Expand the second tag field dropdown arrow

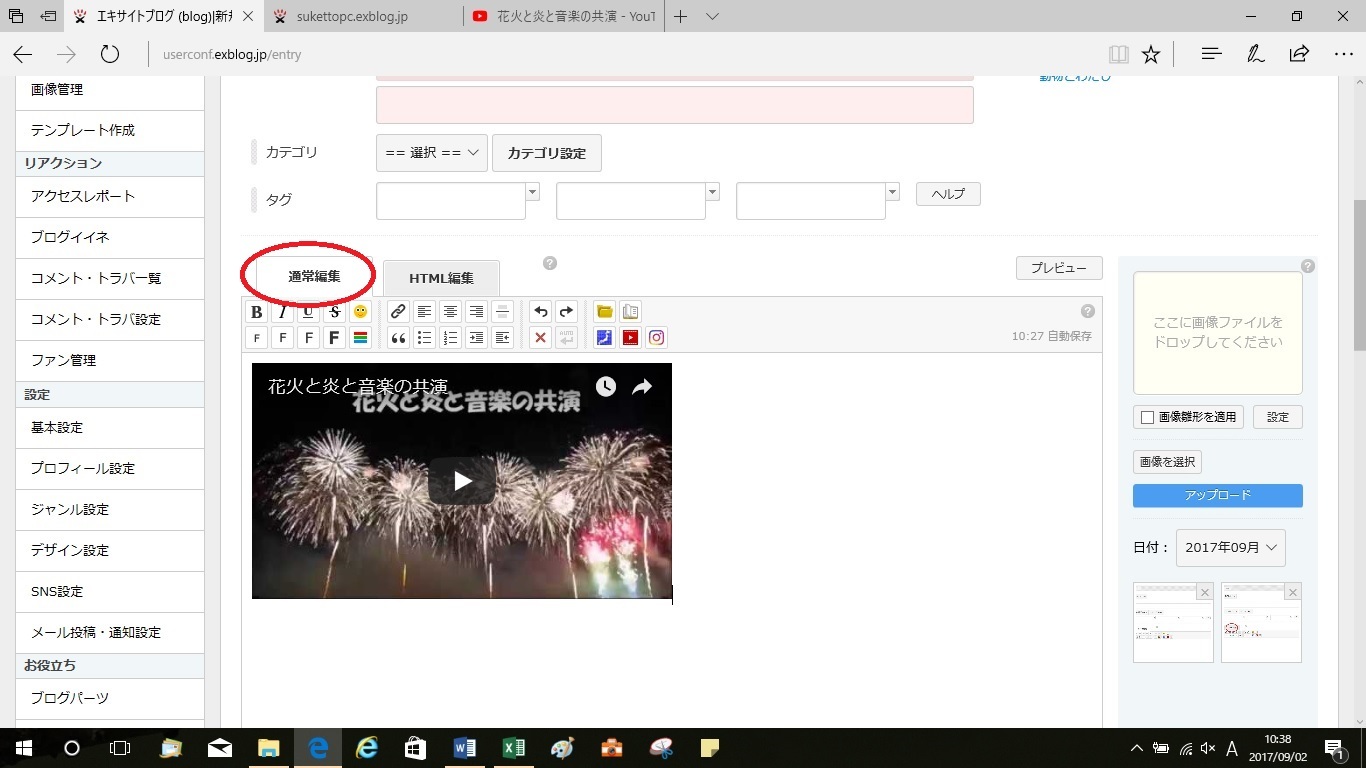coord(712,191)
